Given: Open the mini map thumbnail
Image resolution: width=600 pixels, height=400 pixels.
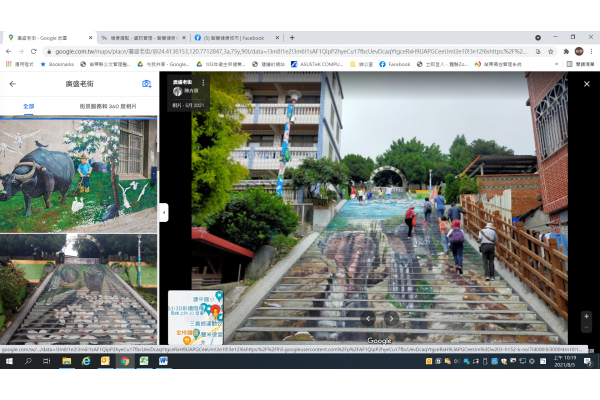Looking at the screenshot, I should pyautogui.click(x=196, y=318).
